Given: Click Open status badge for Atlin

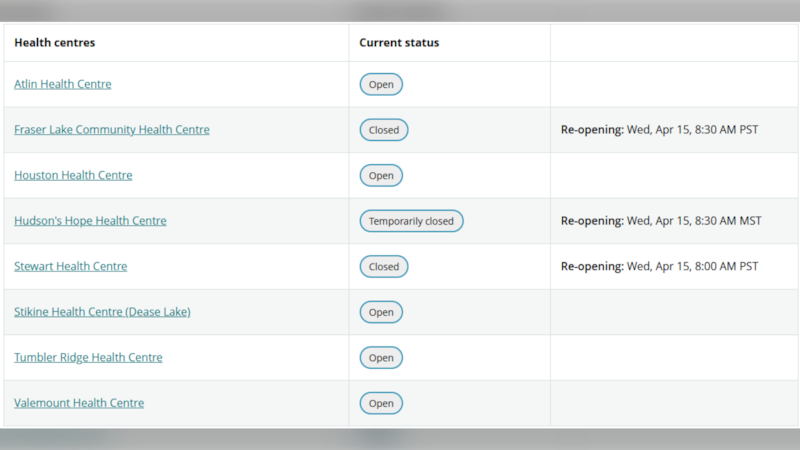Looking at the screenshot, I should pos(381,85).
